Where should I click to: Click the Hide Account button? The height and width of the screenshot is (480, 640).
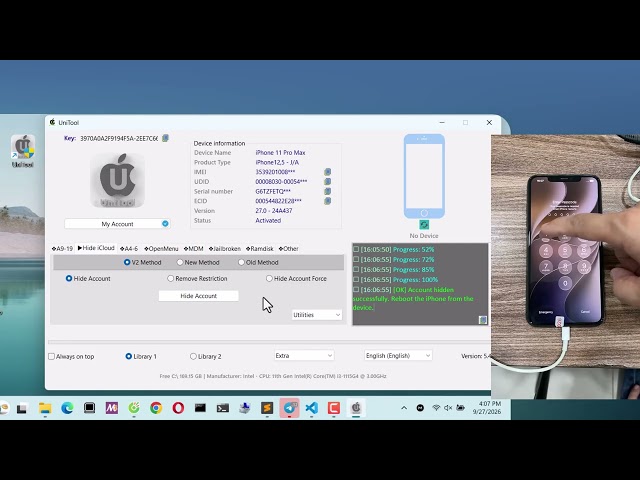click(x=198, y=296)
